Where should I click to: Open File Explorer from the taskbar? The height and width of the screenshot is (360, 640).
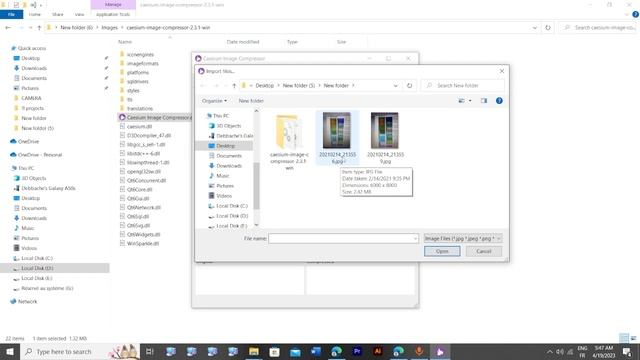[253, 351]
